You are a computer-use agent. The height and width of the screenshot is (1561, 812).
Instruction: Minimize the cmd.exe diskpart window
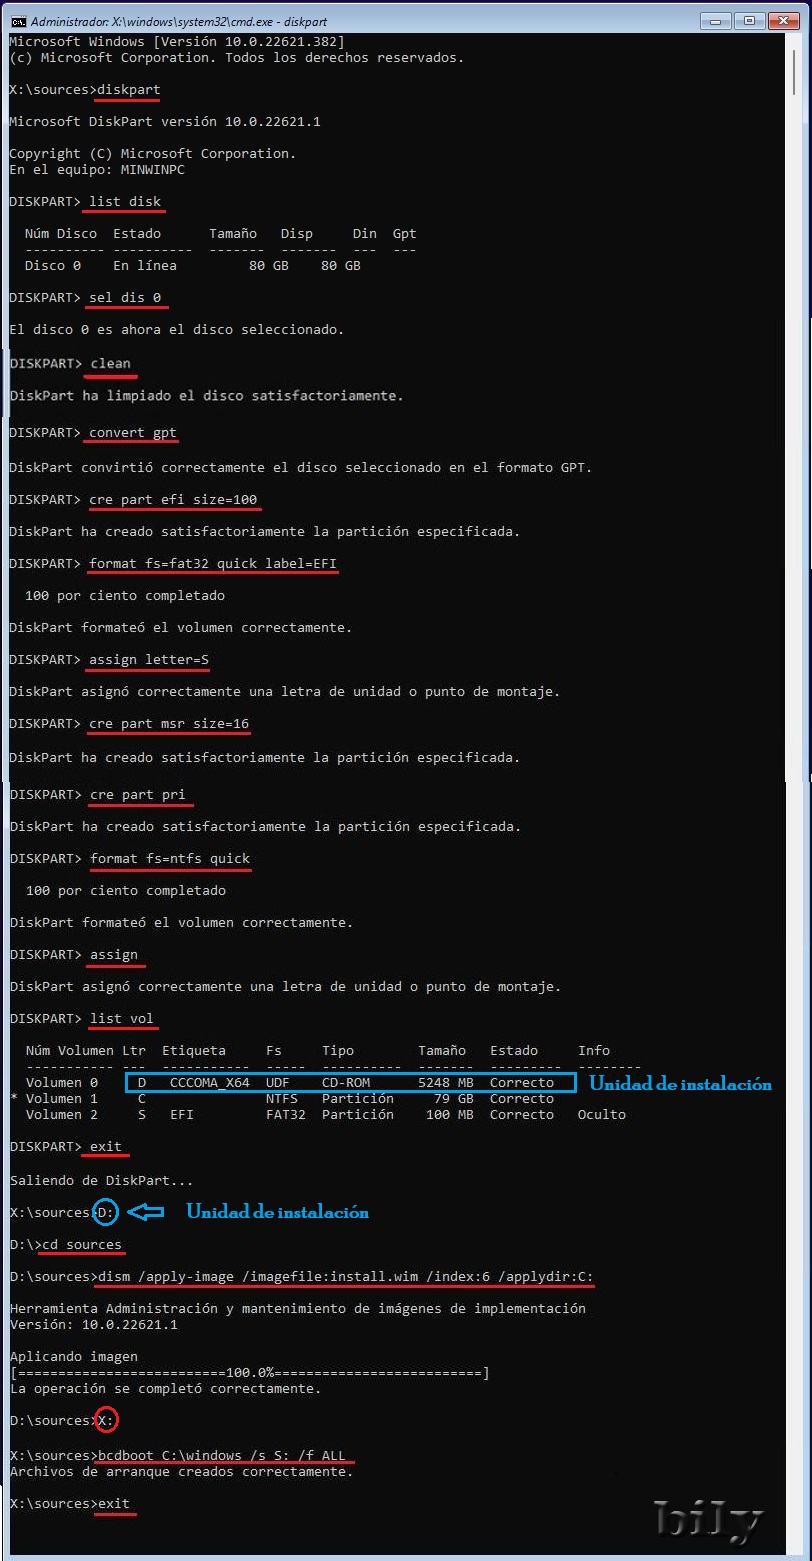tap(714, 19)
